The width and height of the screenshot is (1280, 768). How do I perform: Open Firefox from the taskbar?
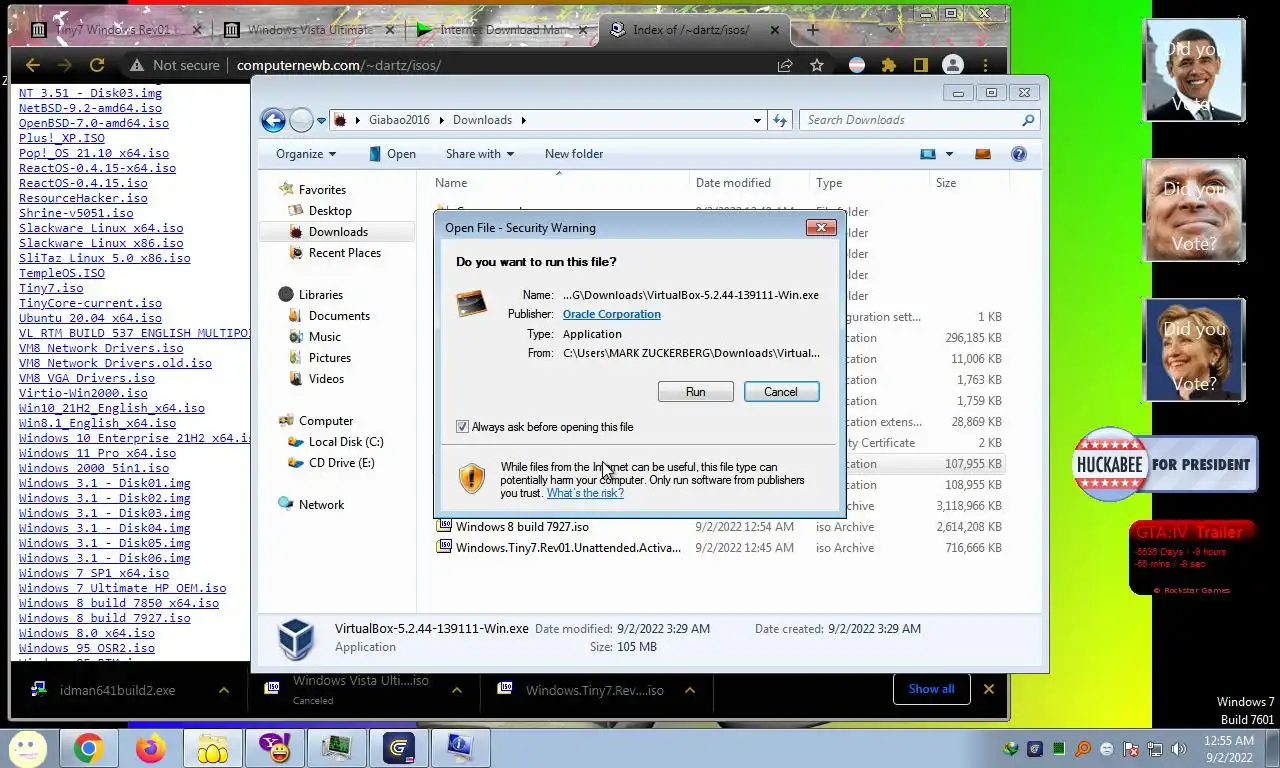point(150,748)
